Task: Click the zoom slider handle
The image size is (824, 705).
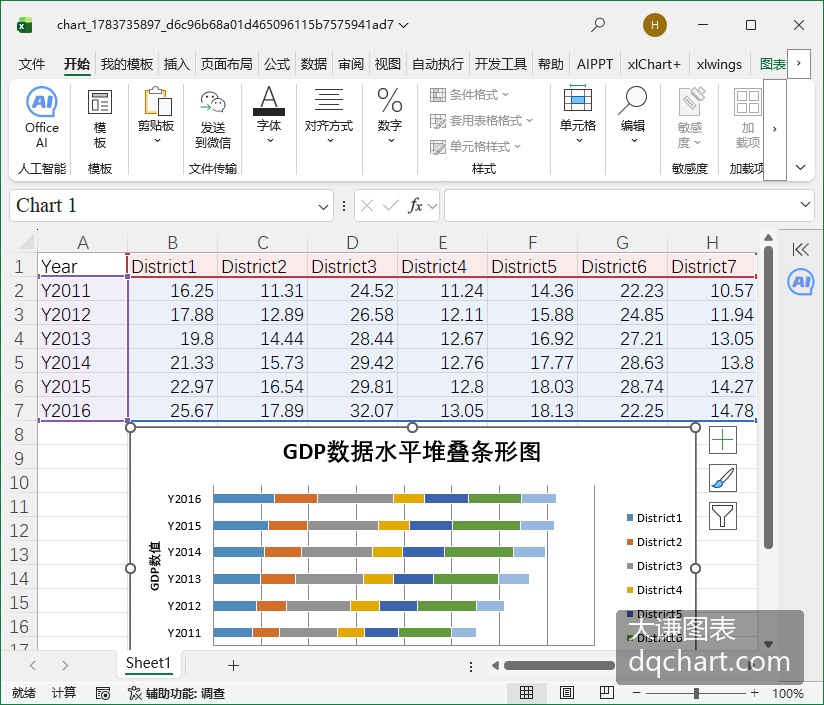Action: 696,693
